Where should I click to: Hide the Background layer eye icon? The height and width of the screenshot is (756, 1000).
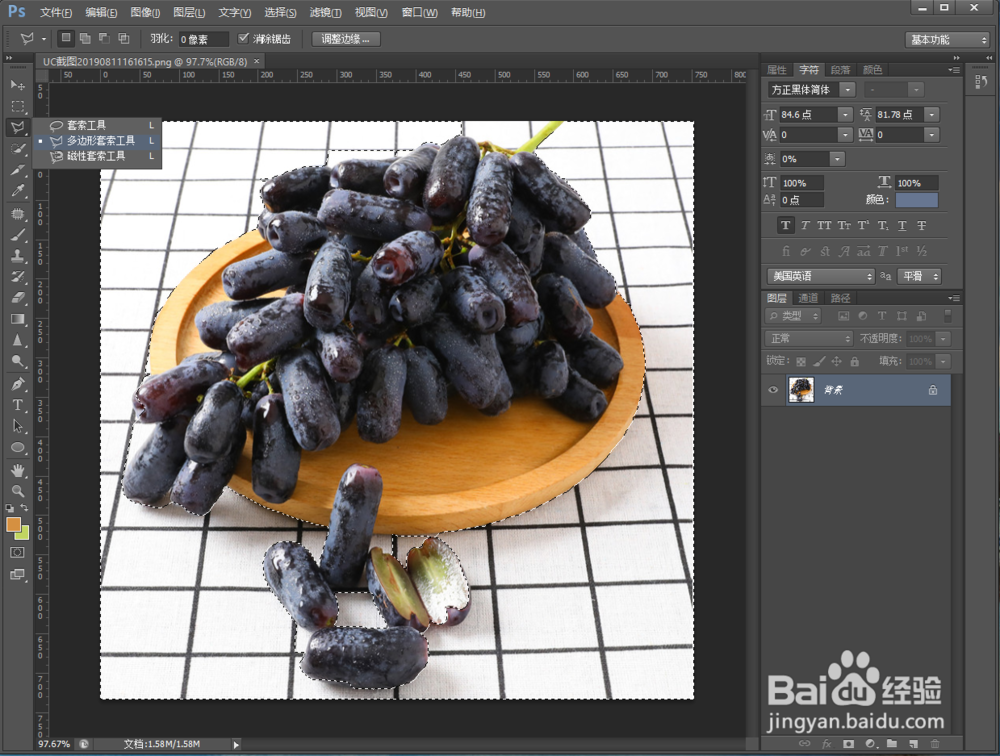[773, 390]
